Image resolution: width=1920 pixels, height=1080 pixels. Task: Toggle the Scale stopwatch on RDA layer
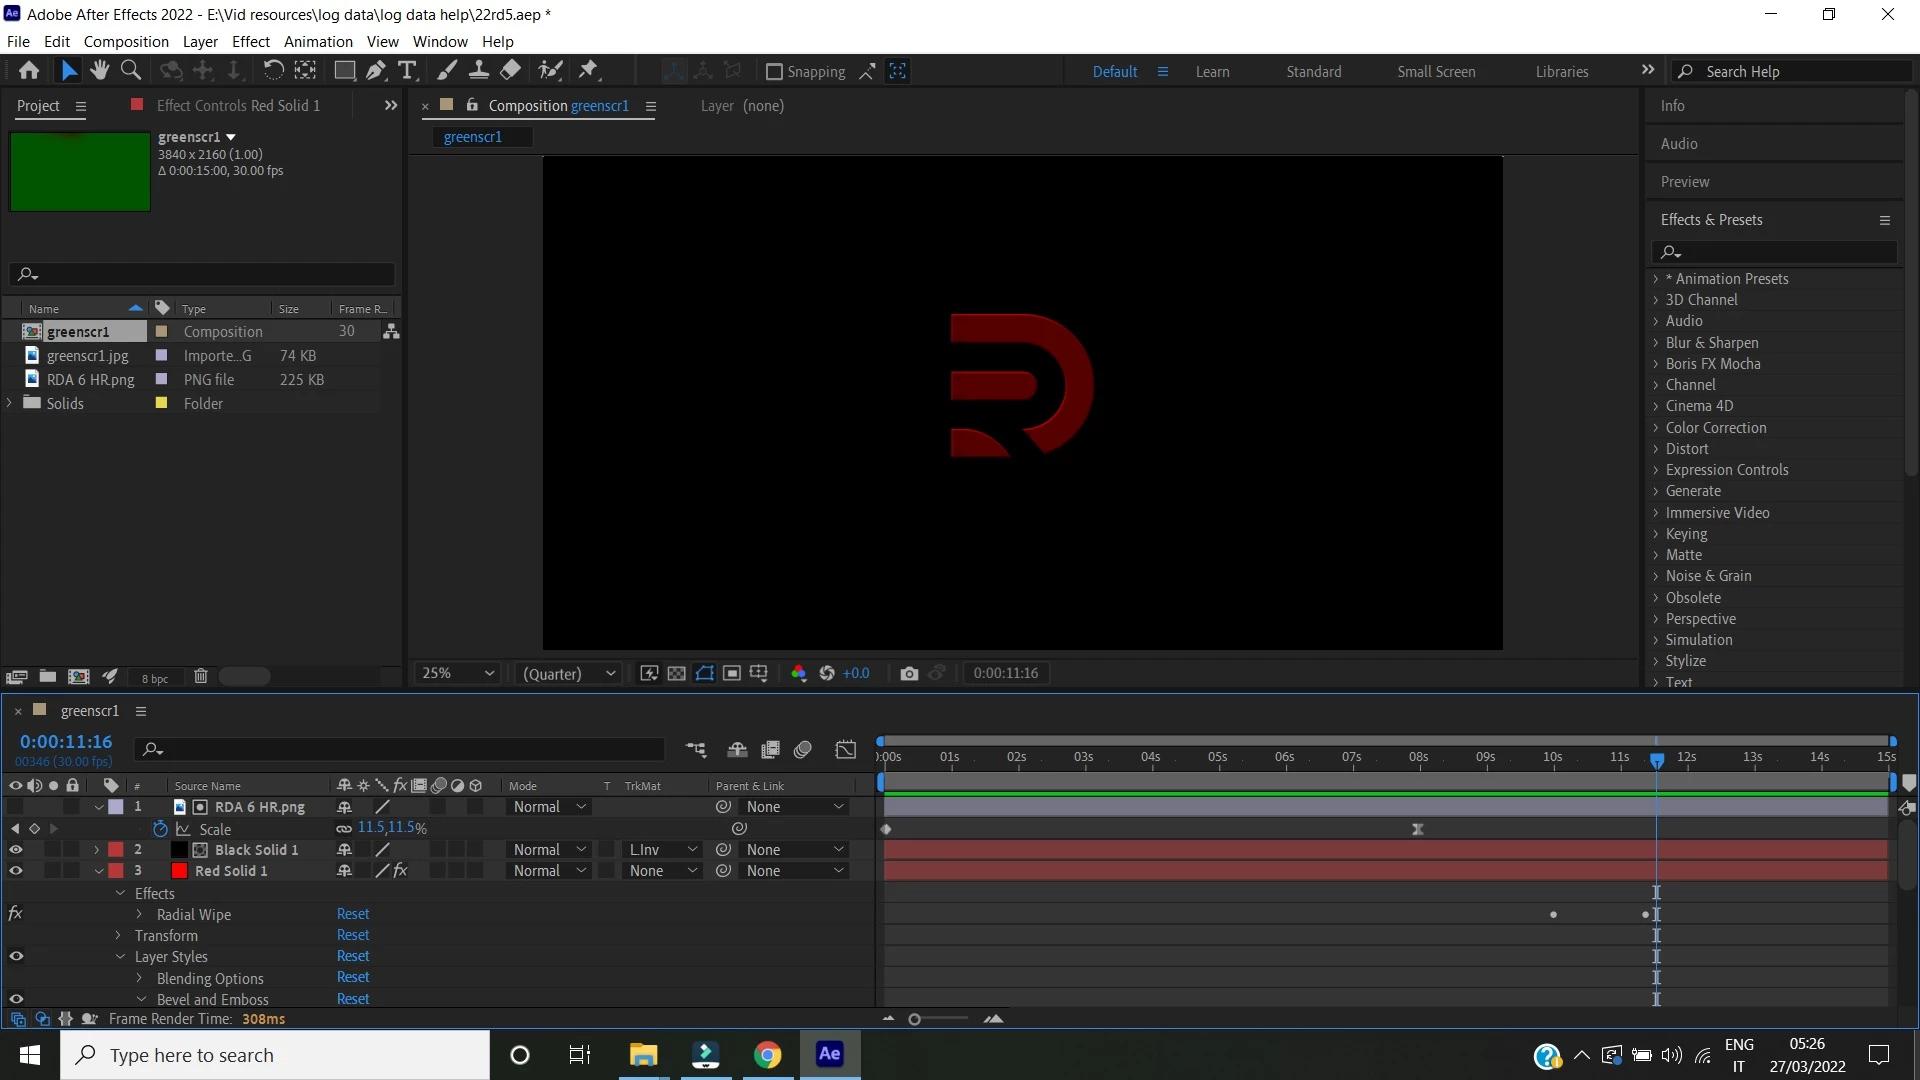(x=160, y=828)
